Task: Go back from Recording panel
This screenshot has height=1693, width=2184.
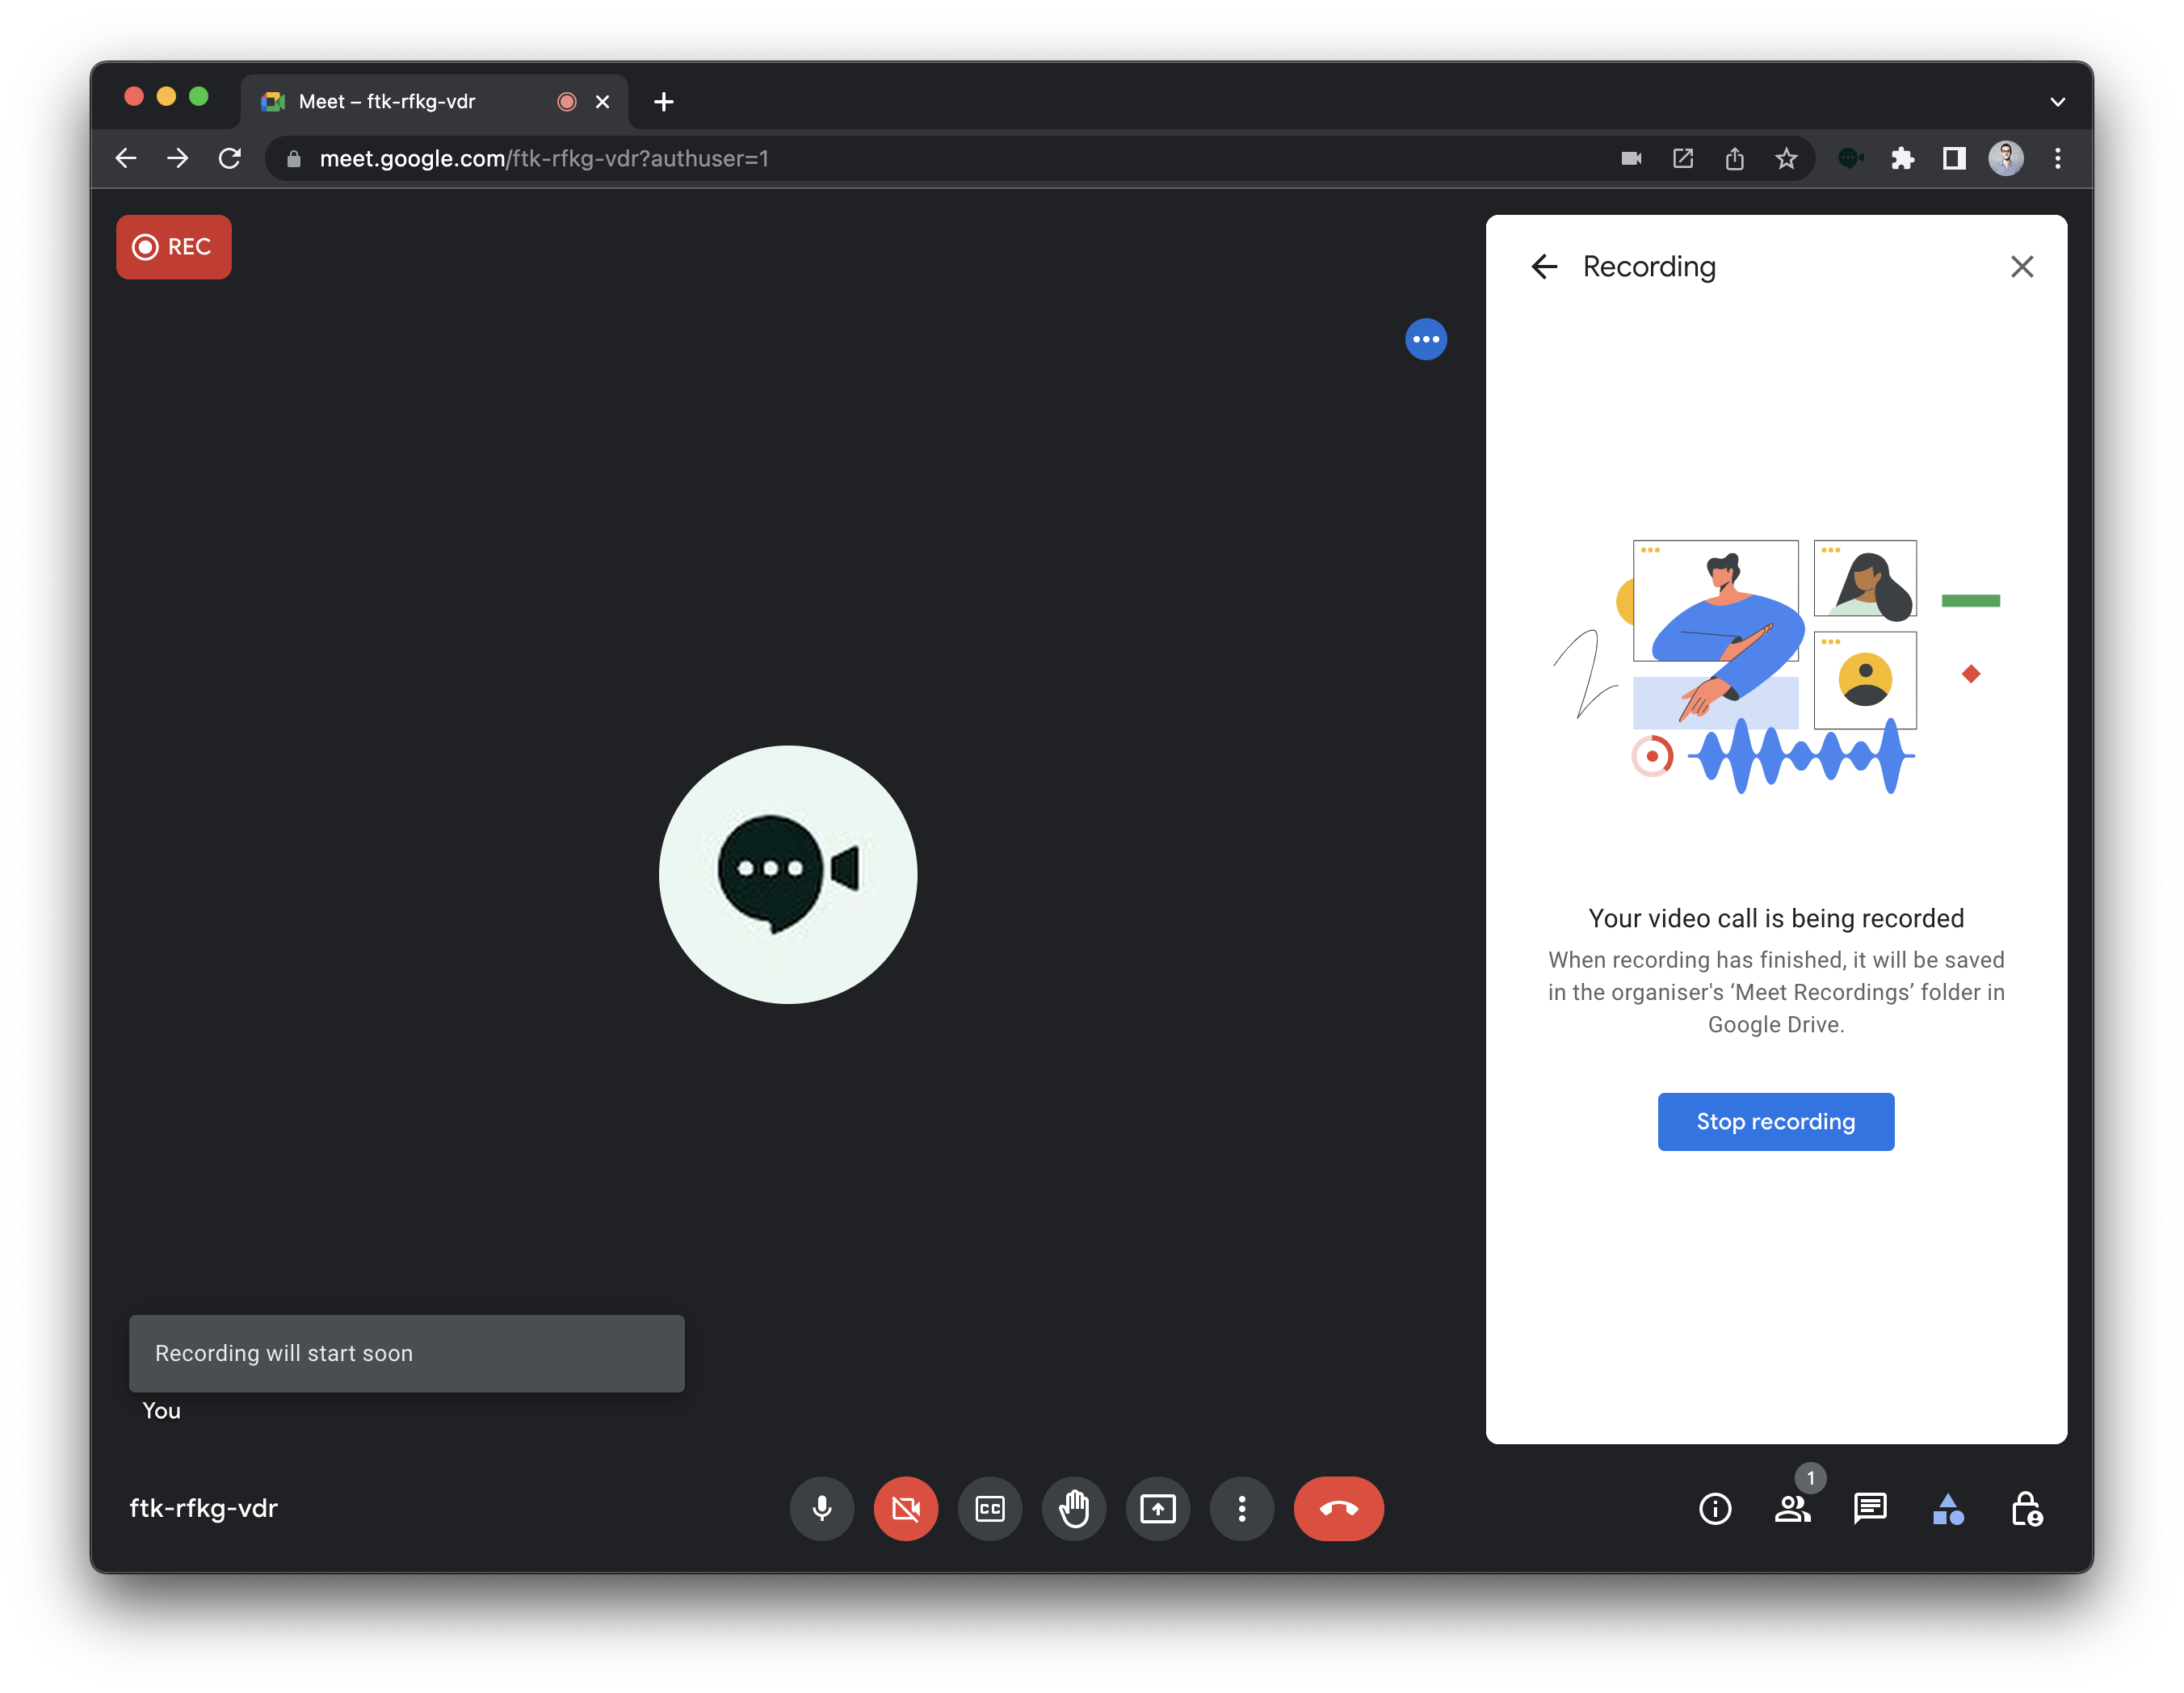Action: [1542, 267]
